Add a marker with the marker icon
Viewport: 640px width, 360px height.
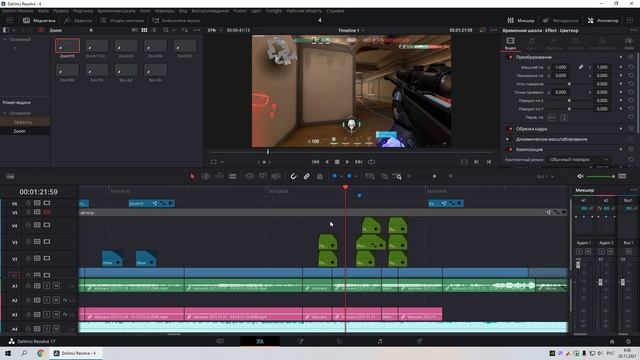coord(349,176)
